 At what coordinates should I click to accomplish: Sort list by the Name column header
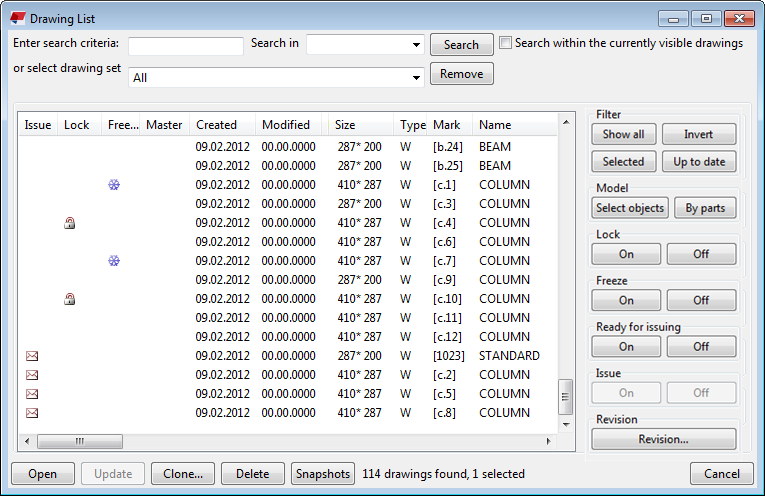pos(495,125)
